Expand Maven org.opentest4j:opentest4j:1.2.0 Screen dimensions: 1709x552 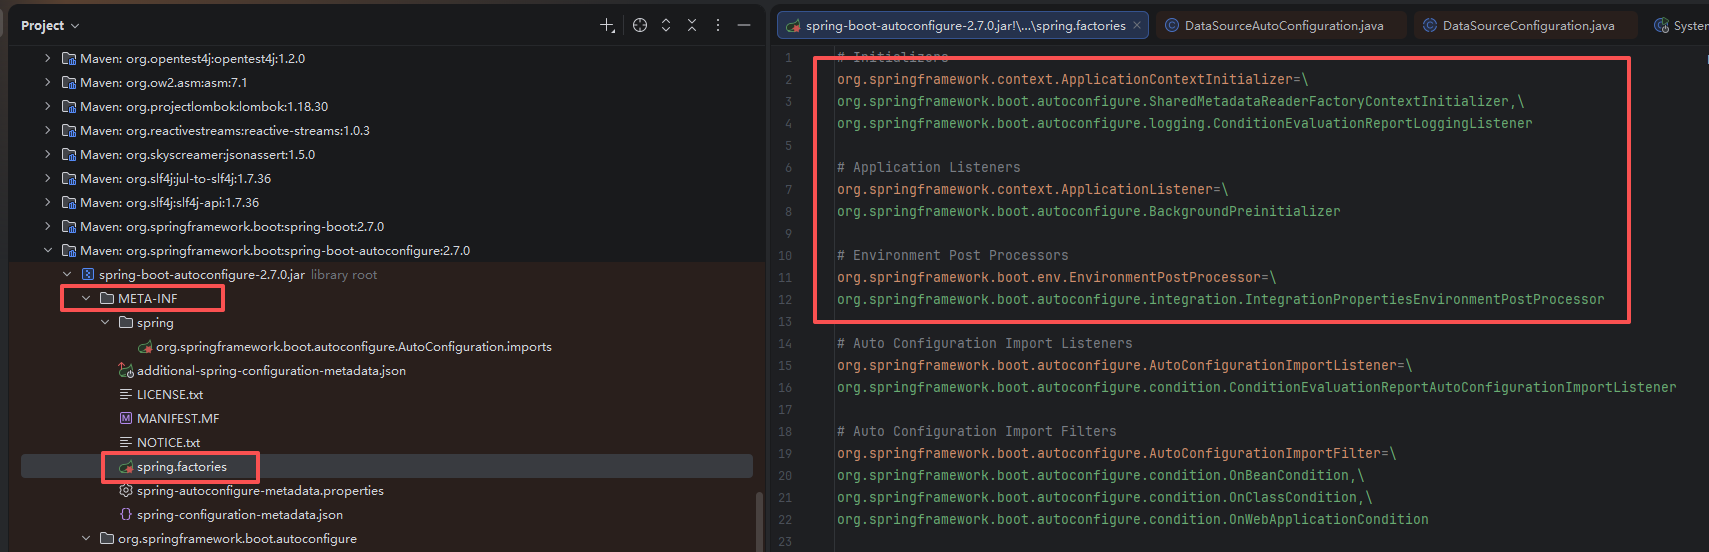point(47,58)
